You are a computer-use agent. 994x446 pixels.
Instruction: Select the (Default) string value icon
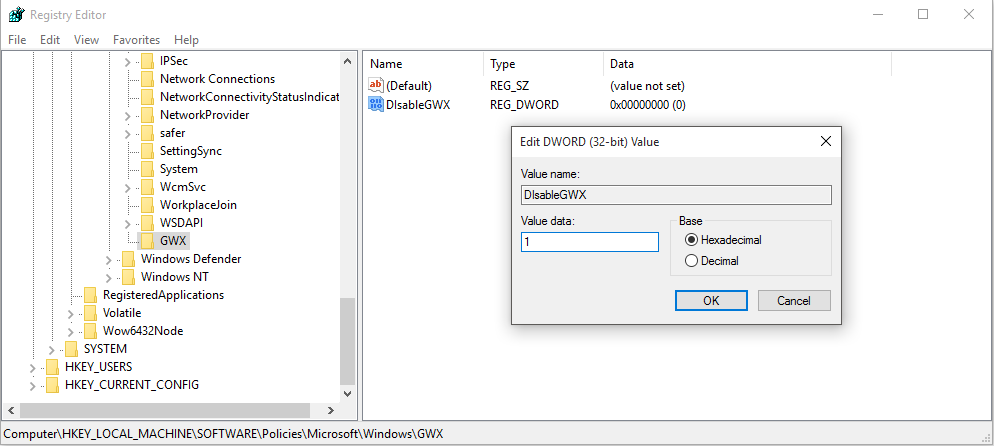point(376,85)
